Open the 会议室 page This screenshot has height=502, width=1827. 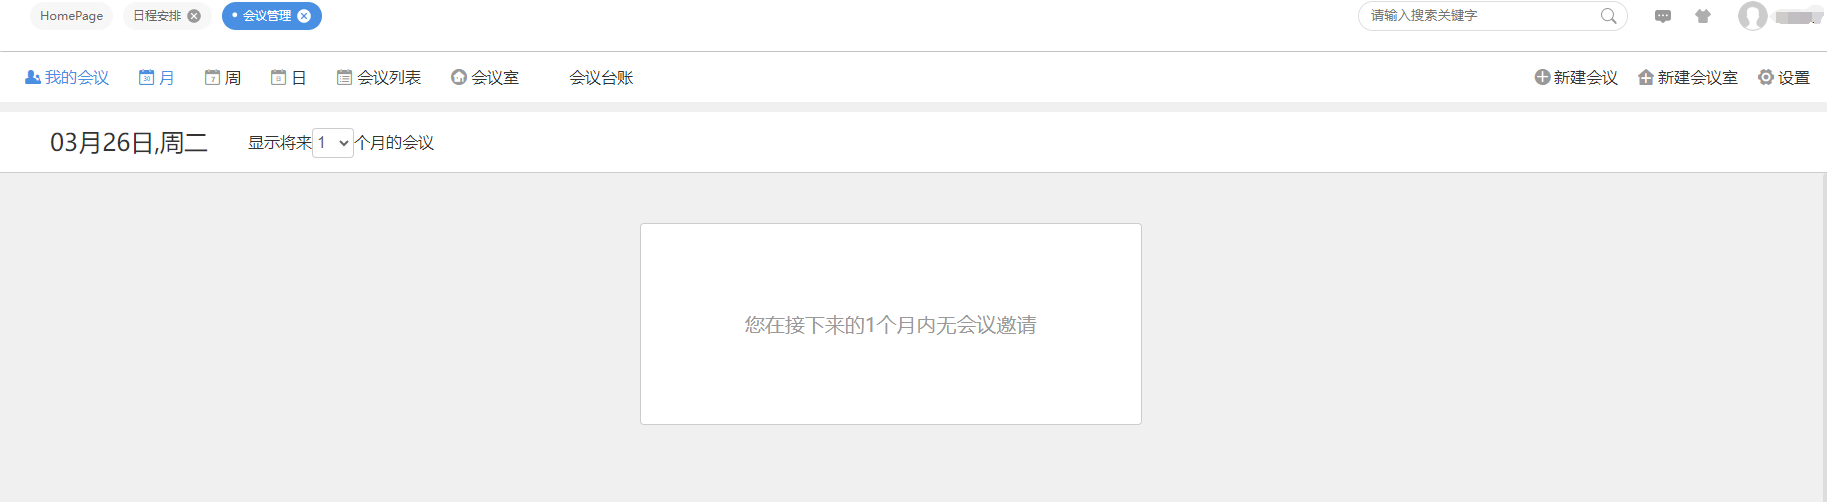click(484, 77)
